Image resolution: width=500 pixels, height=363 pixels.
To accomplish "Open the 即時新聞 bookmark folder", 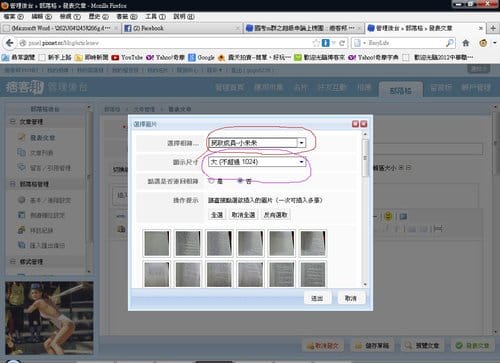I will (x=92, y=57).
